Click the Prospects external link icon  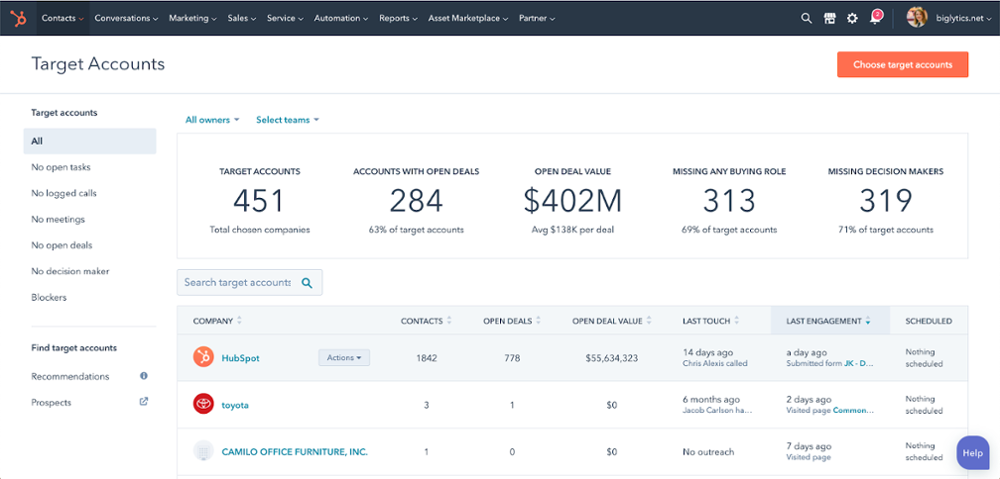point(143,402)
